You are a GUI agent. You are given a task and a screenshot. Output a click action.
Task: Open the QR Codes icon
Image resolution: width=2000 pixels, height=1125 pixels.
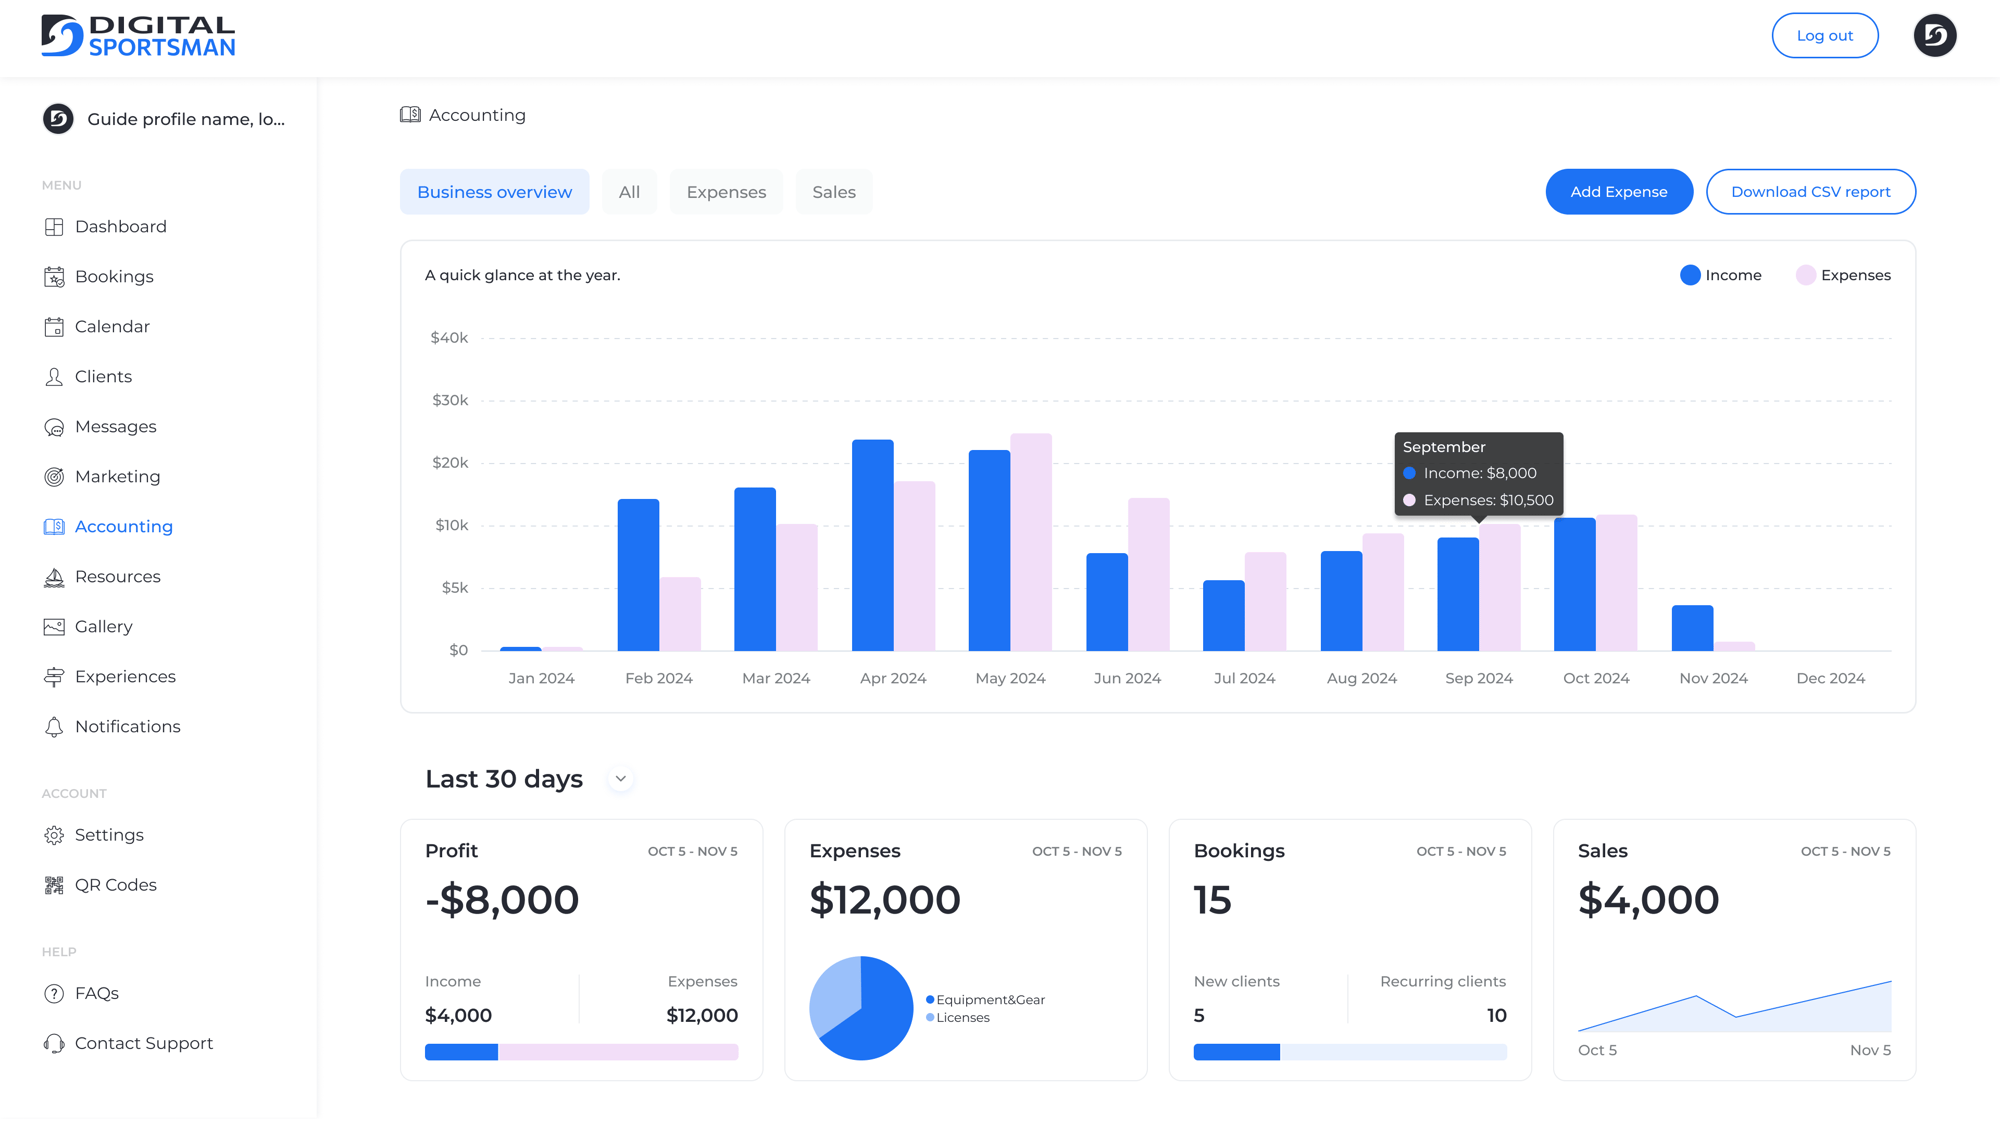54,885
